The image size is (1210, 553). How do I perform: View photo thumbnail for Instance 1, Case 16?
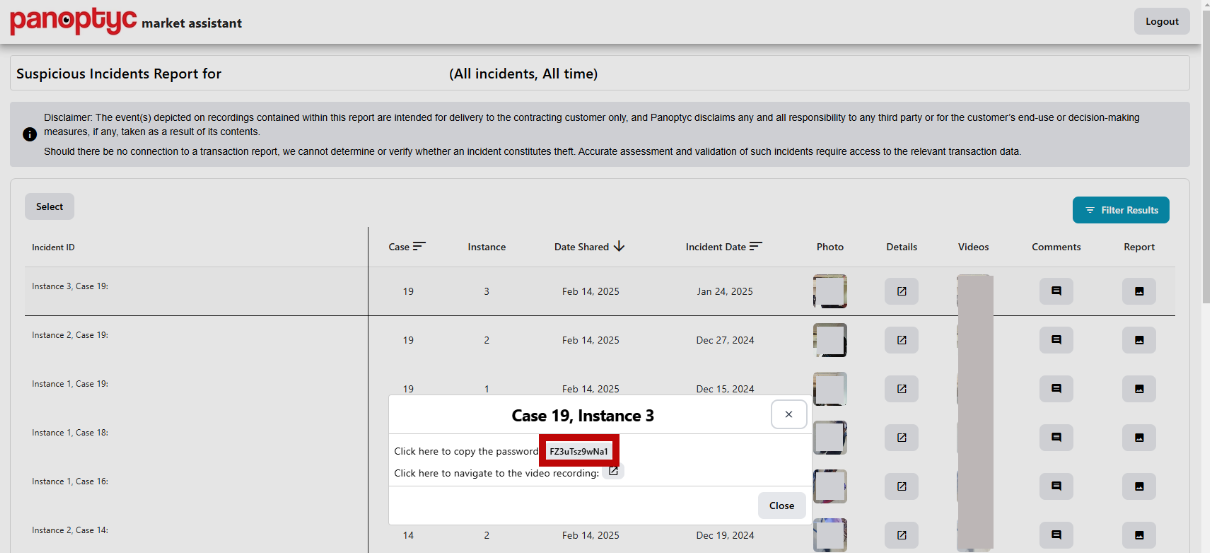coord(830,486)
